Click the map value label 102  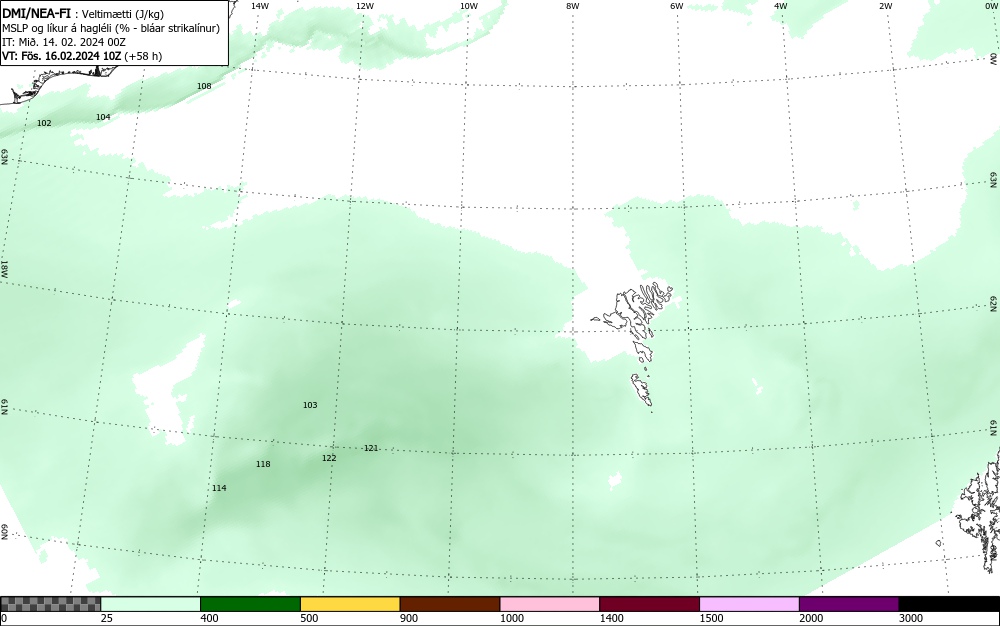[x=44, y=123]
